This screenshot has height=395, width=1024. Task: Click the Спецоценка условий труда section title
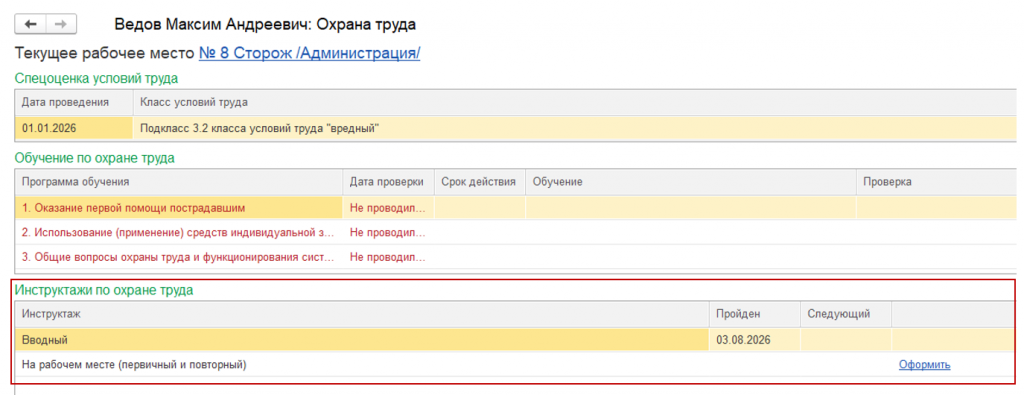[96, 78]
